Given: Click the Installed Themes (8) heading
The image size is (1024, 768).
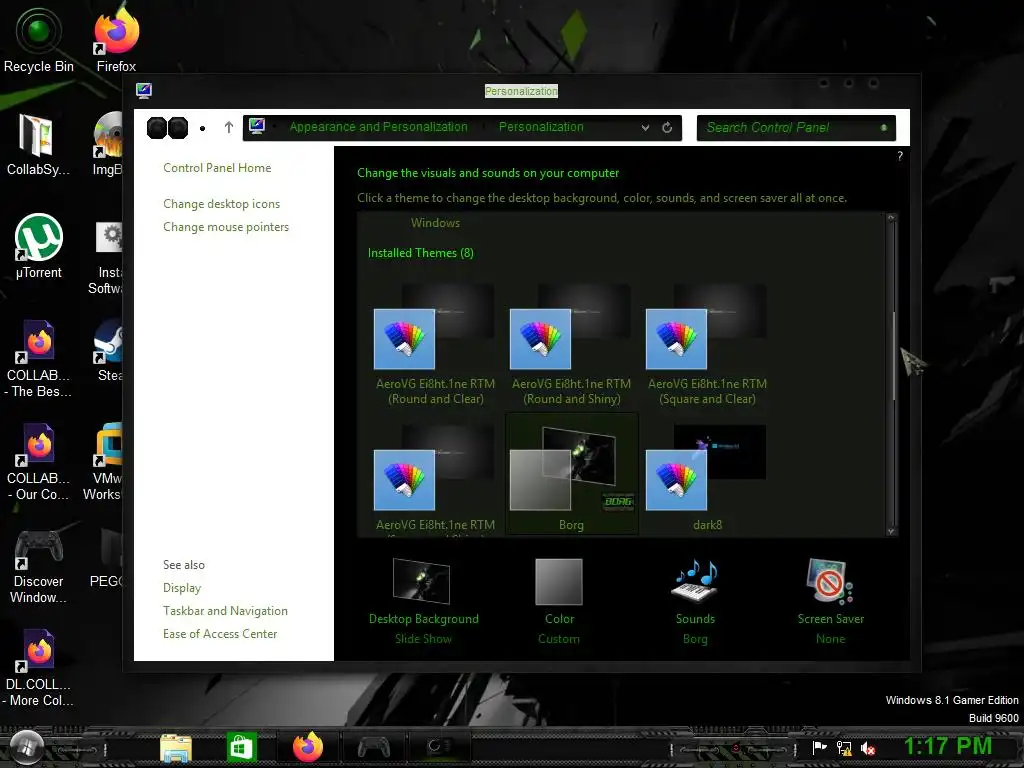Looking at the screenshot, I should (421, 253).
